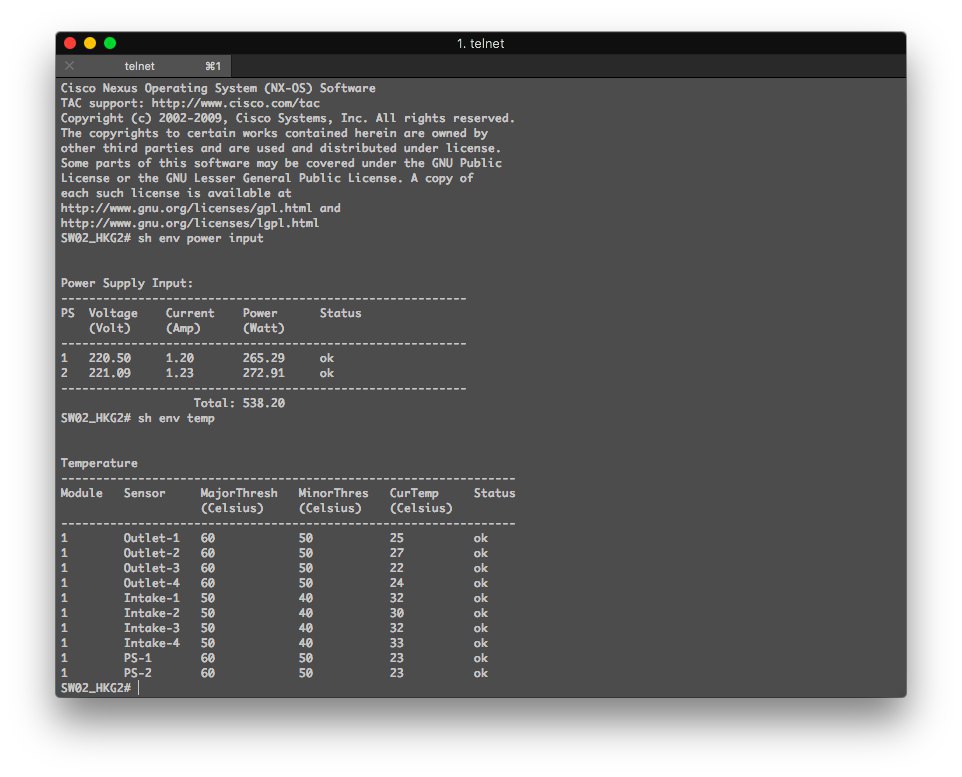Screen dimensions: 962x777
Task: Click the voltage value 220.50
Action: [110, 358]
